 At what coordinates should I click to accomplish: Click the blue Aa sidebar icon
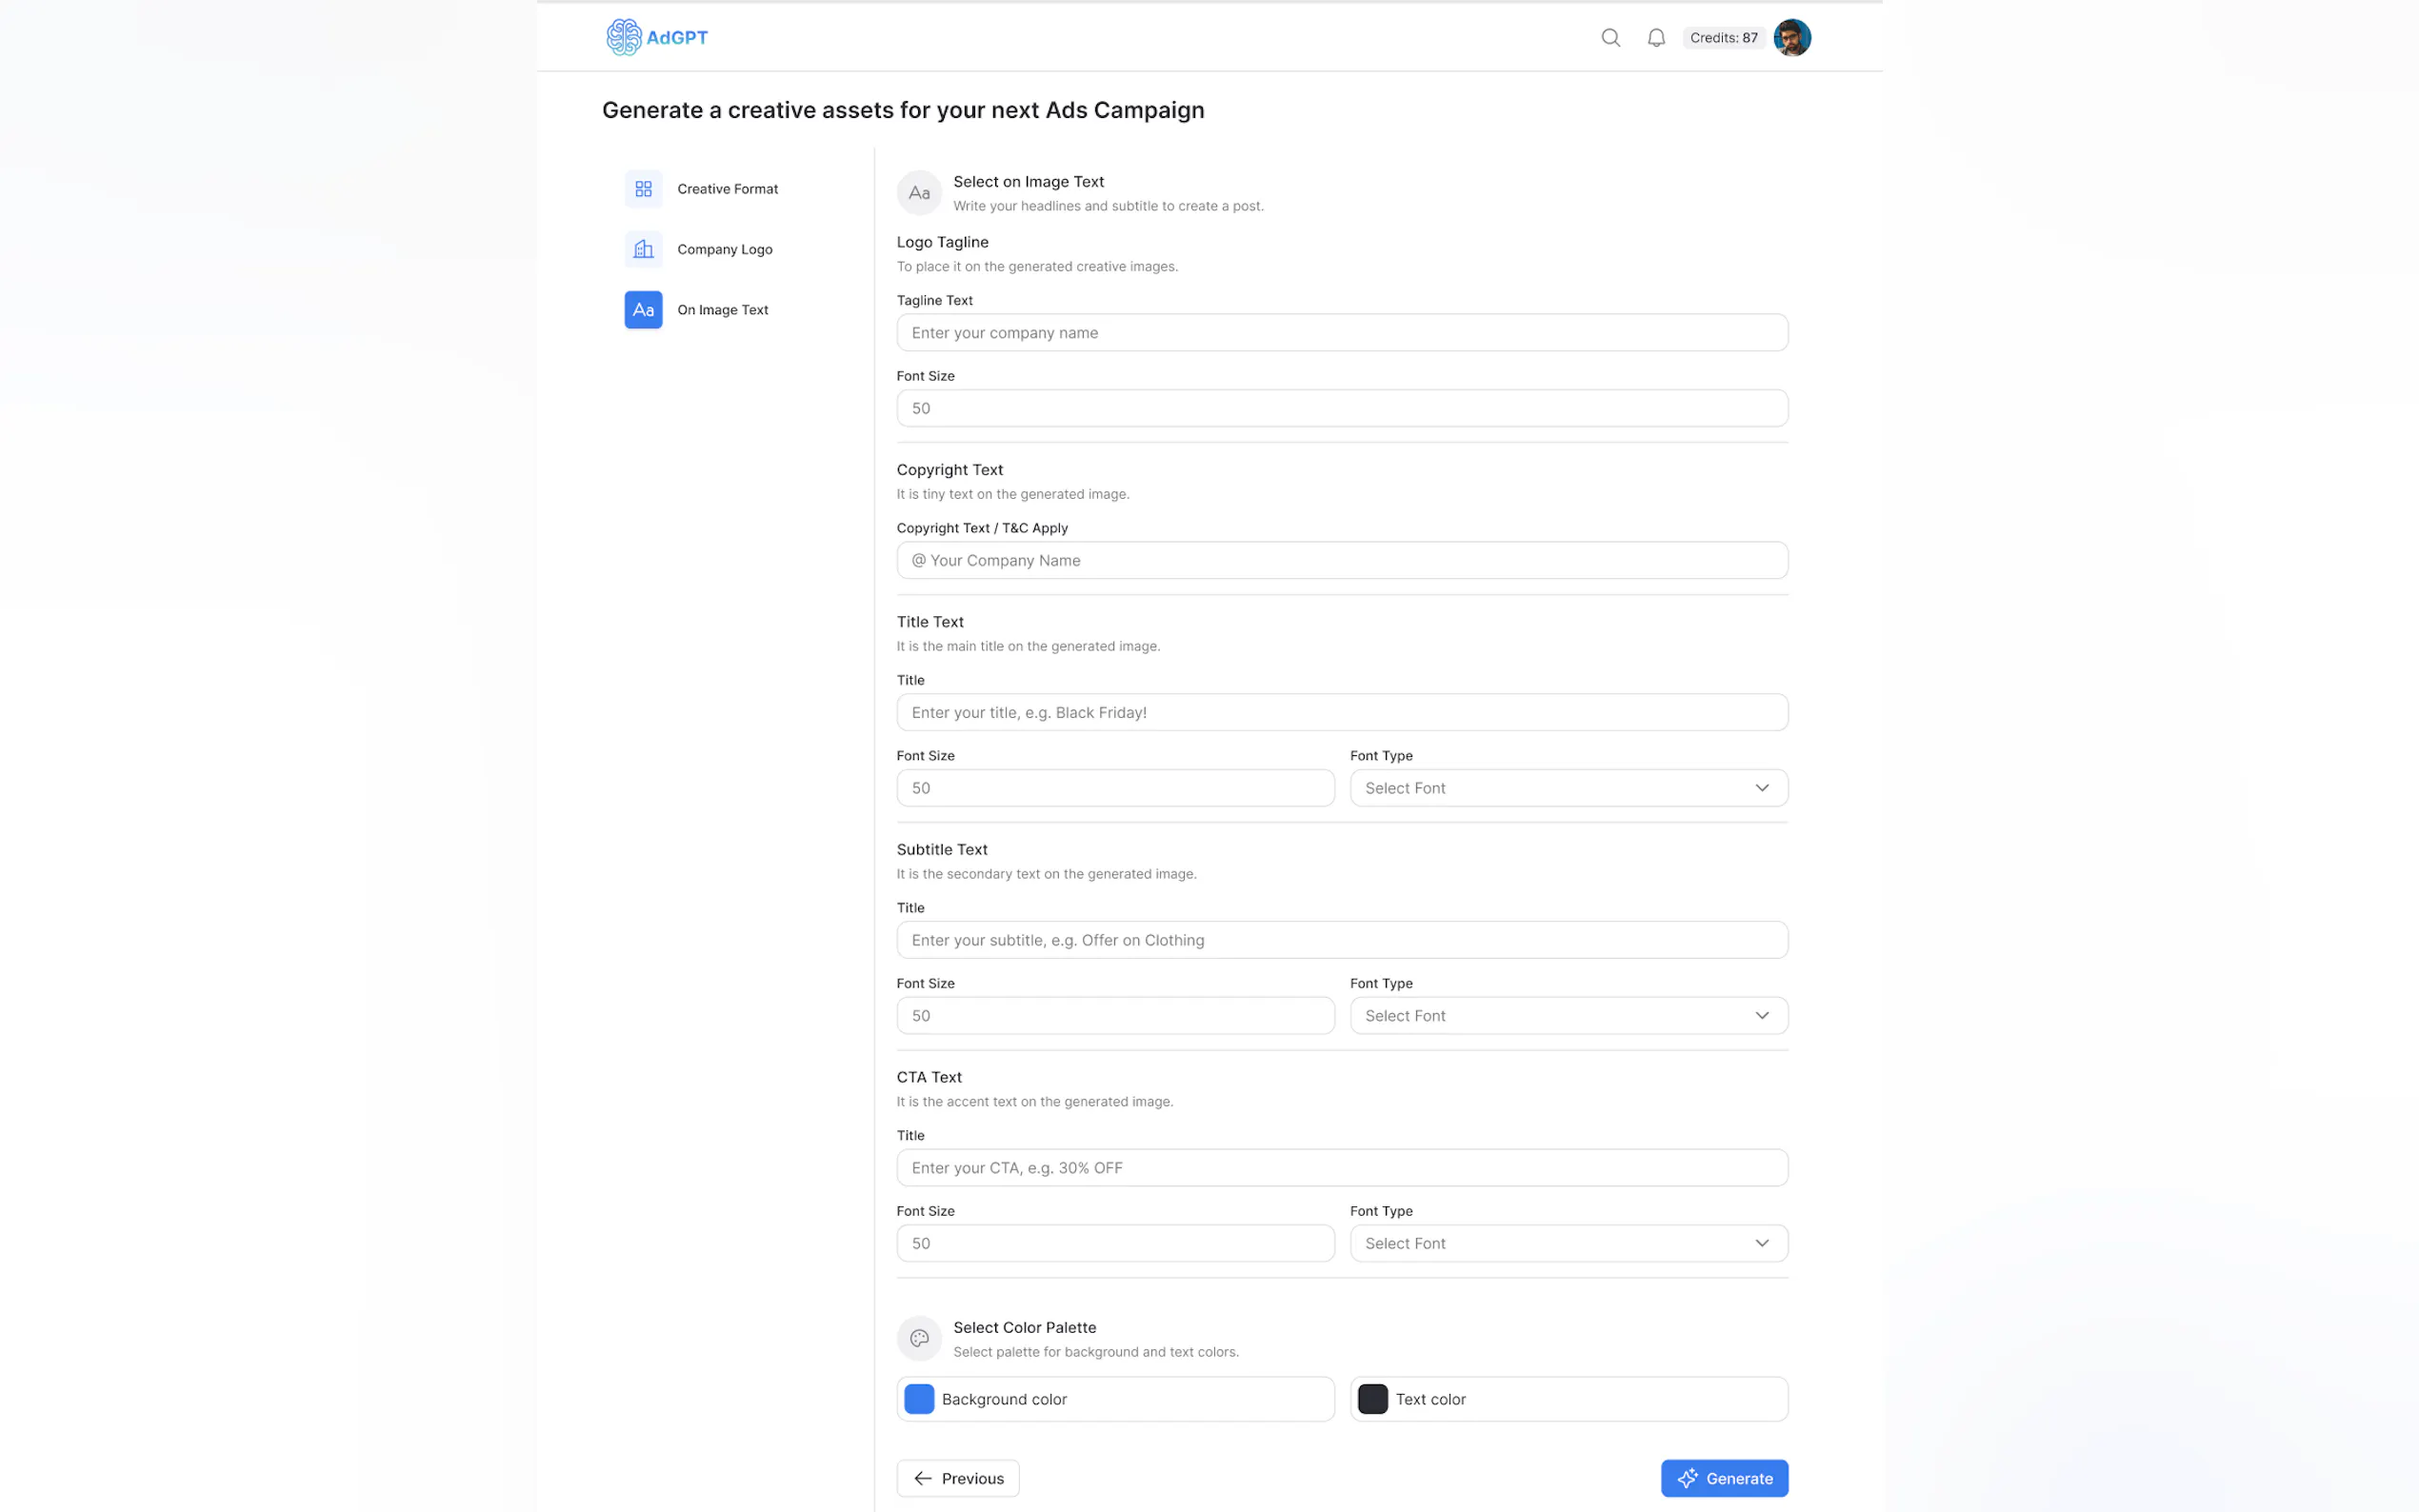pyautogui.click(x=643, y=310)
